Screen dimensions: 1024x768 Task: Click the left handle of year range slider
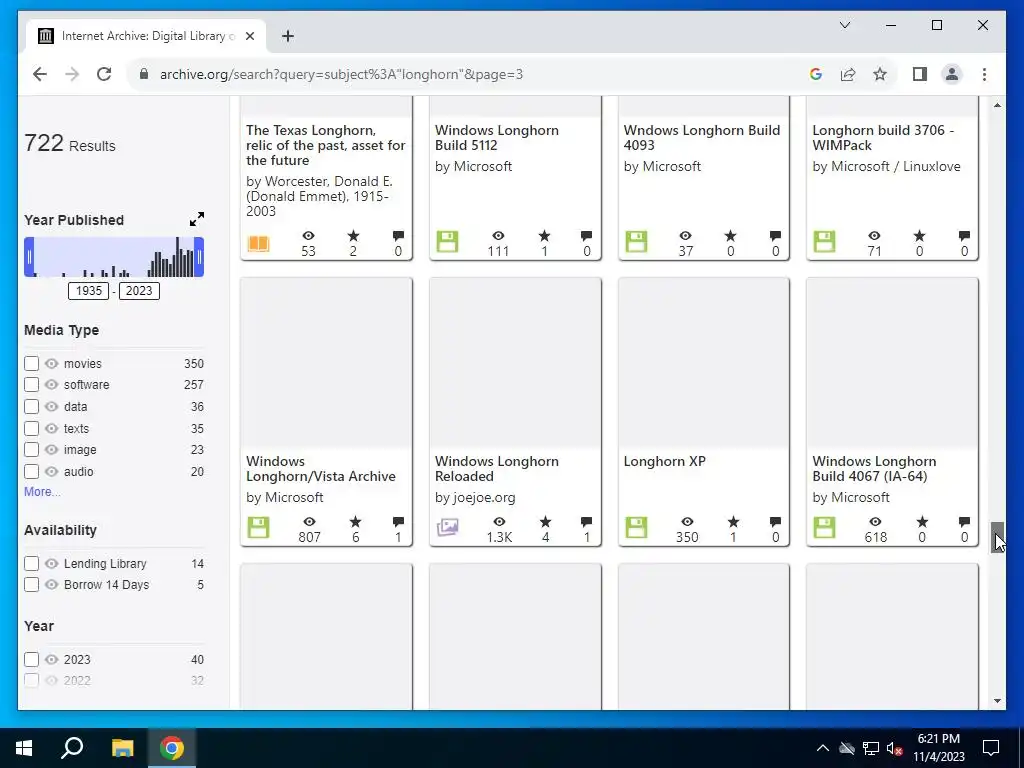click(x=29, y=257)
